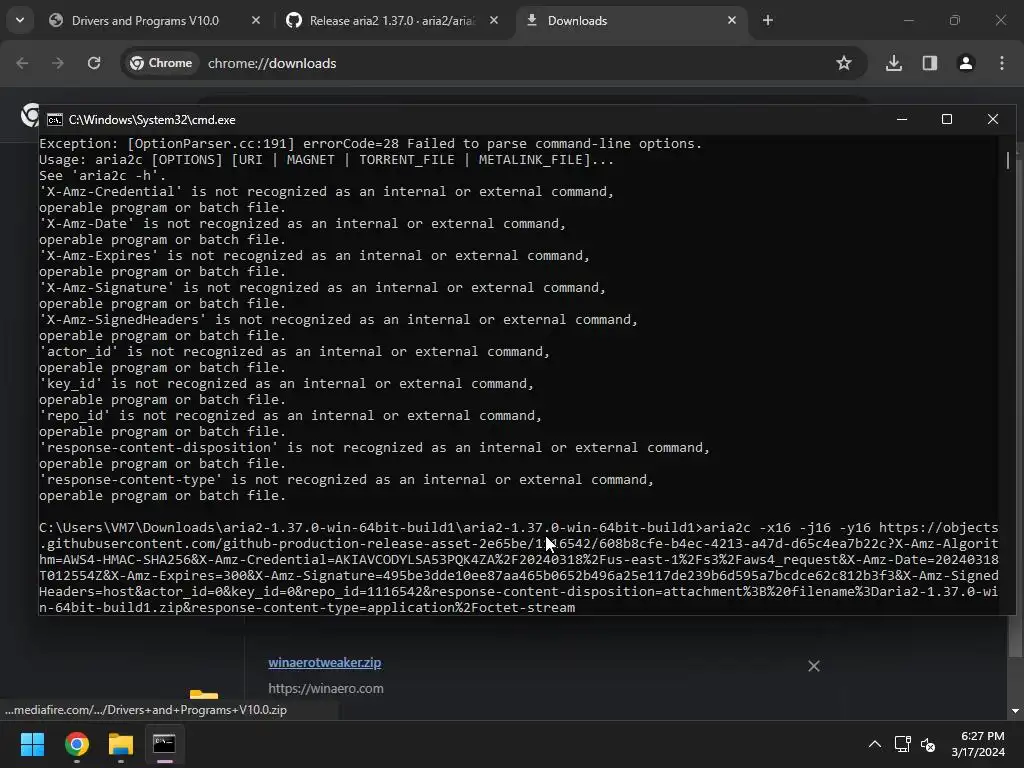Minimize the Chrome browser window

coord(908,20)
